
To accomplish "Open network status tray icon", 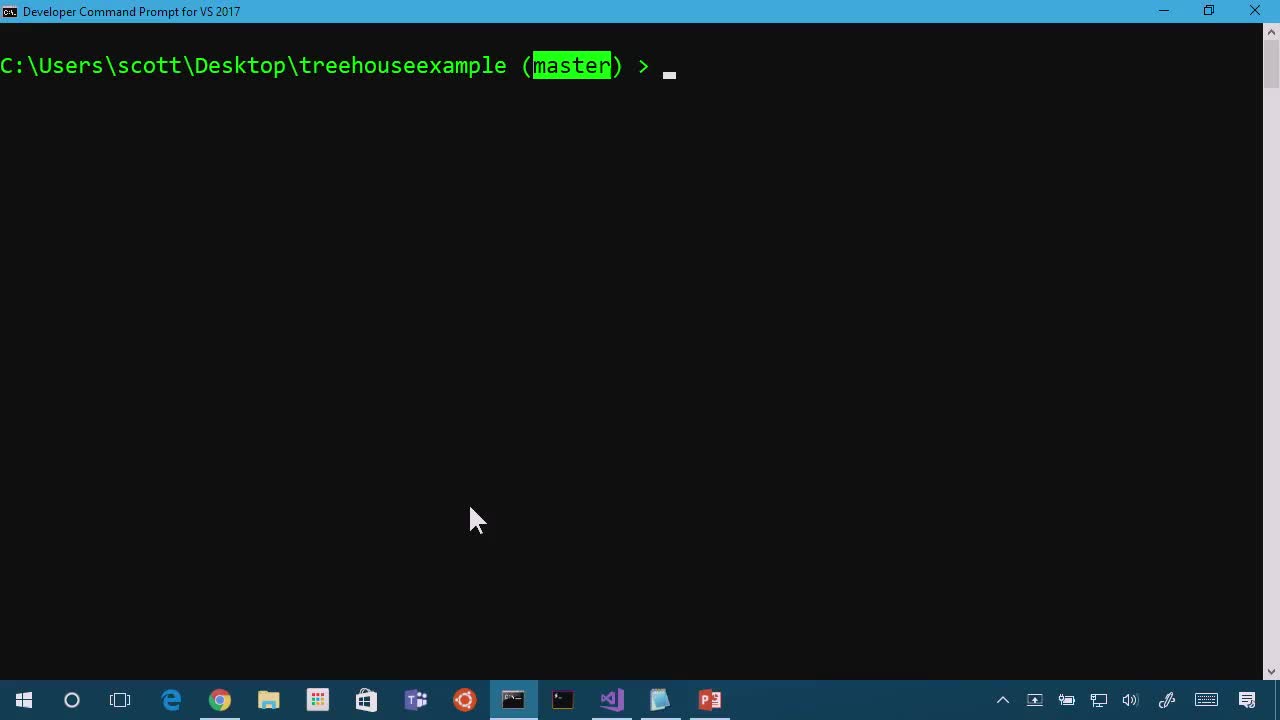I will [1099, 700].
